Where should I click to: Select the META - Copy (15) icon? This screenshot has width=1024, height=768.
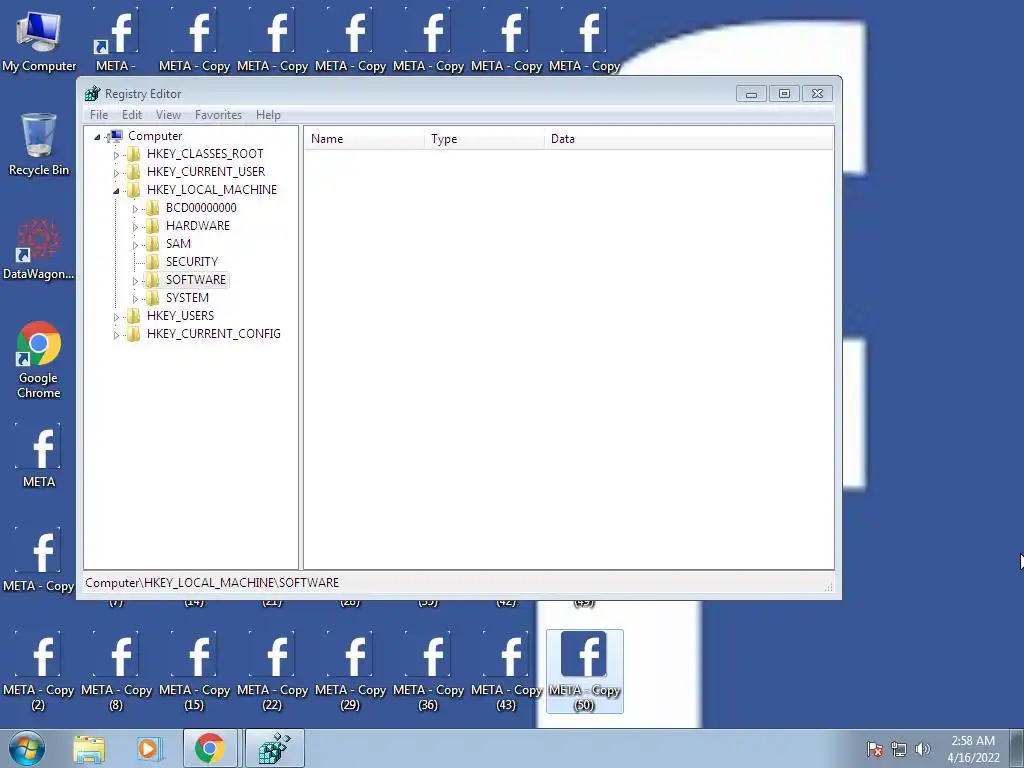(195, 671)
